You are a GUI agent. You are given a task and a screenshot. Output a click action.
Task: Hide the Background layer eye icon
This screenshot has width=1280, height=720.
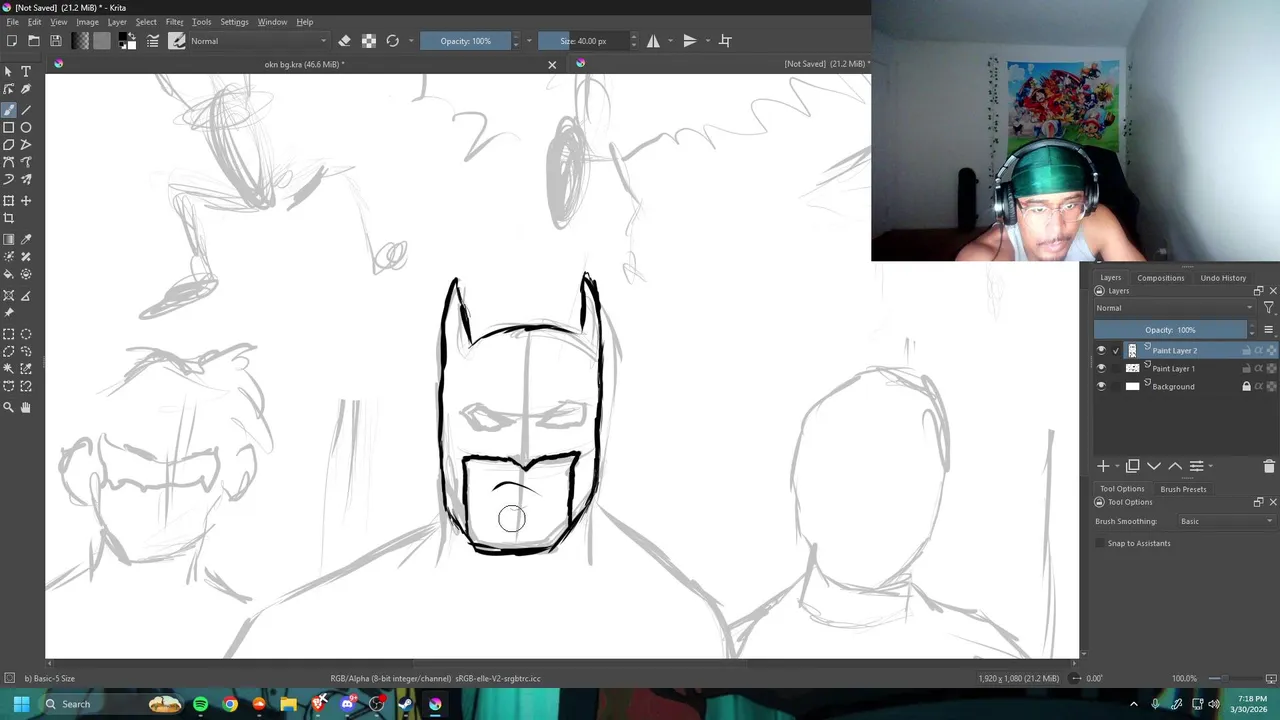(x=1101, y=387)
